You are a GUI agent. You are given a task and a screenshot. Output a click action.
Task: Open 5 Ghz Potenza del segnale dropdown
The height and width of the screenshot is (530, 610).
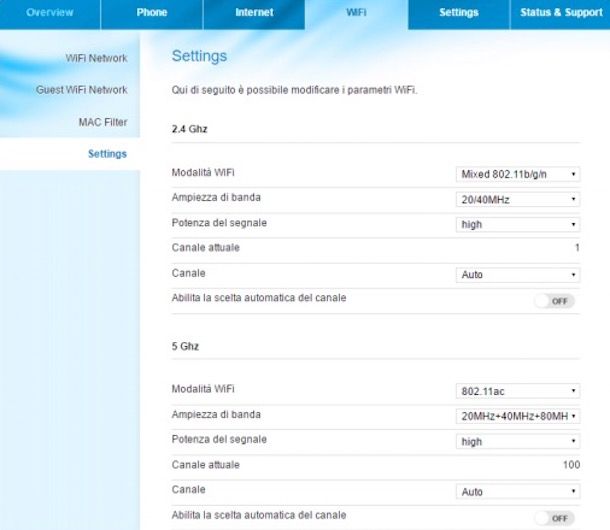point(518,441)
